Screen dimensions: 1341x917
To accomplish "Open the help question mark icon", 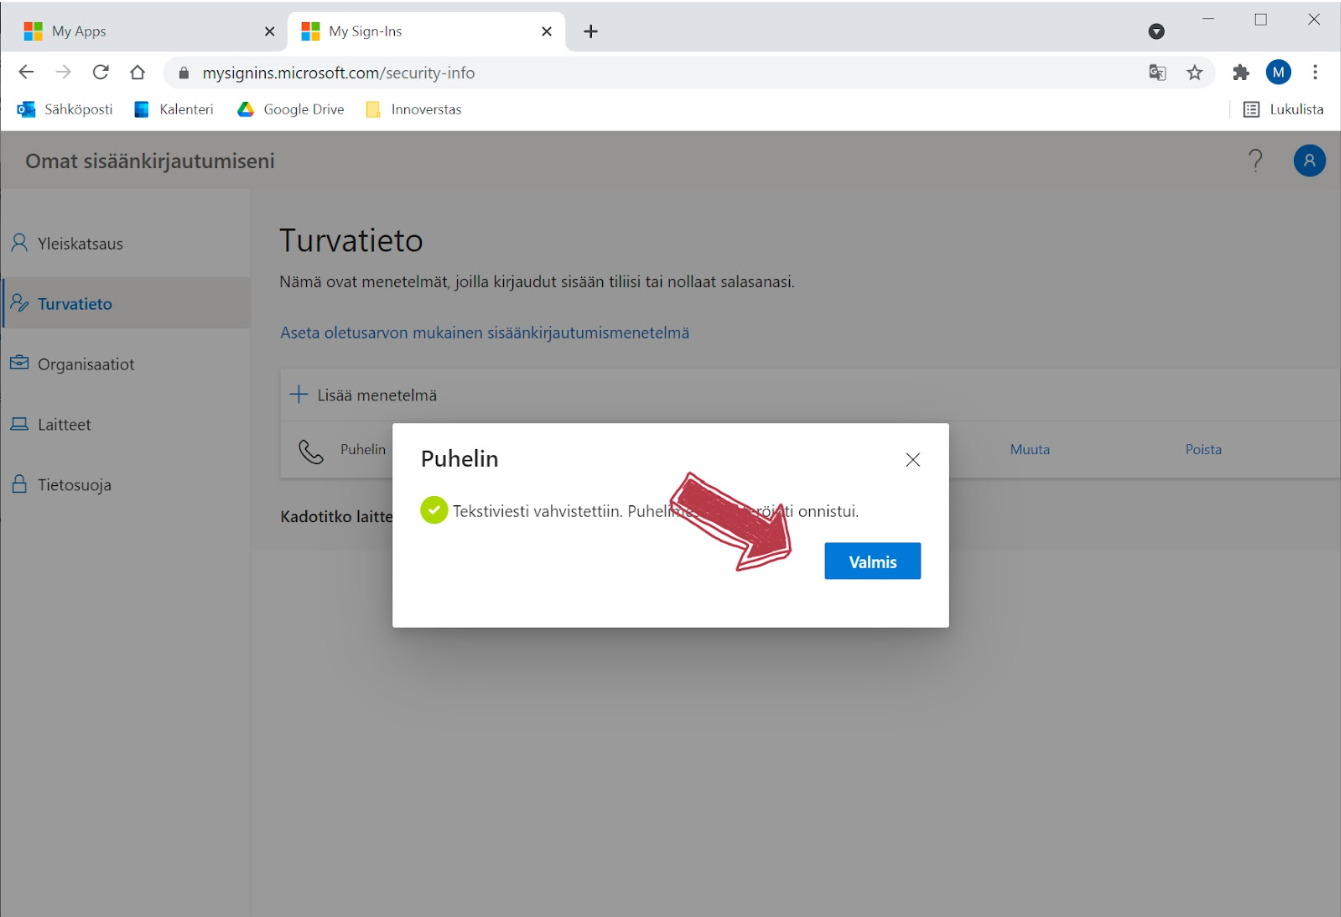I will click(x=1256, y=161).
